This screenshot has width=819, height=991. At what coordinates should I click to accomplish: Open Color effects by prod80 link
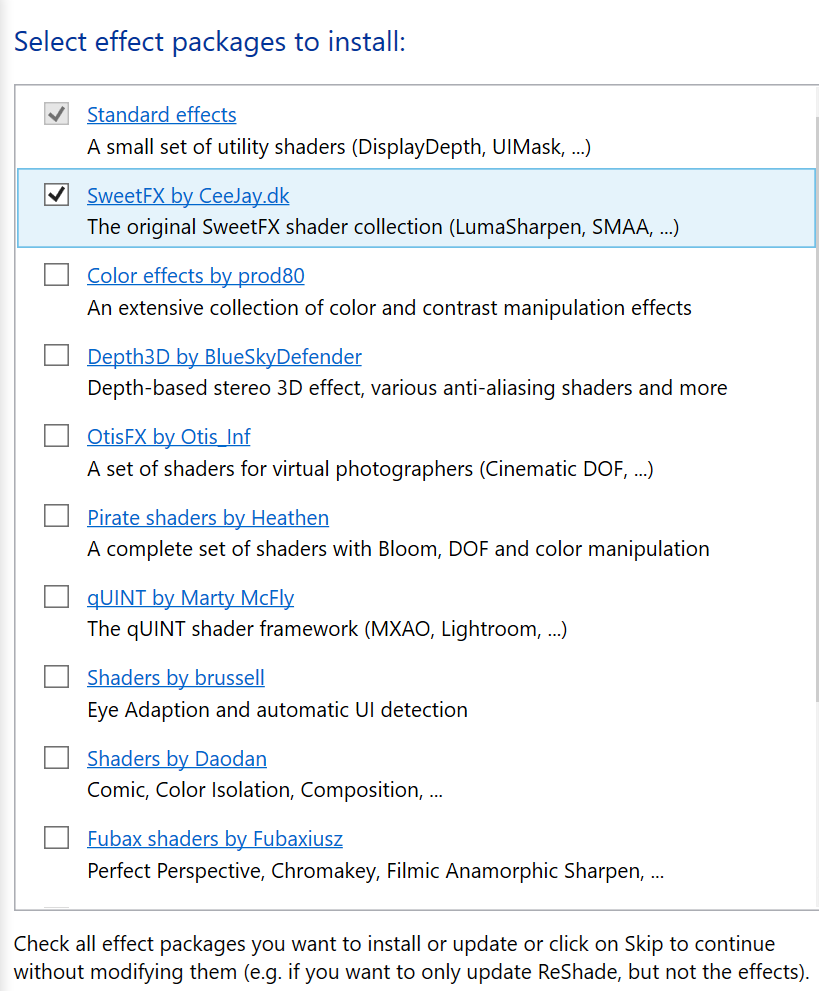pyautogui.click(x=196, y=276)
